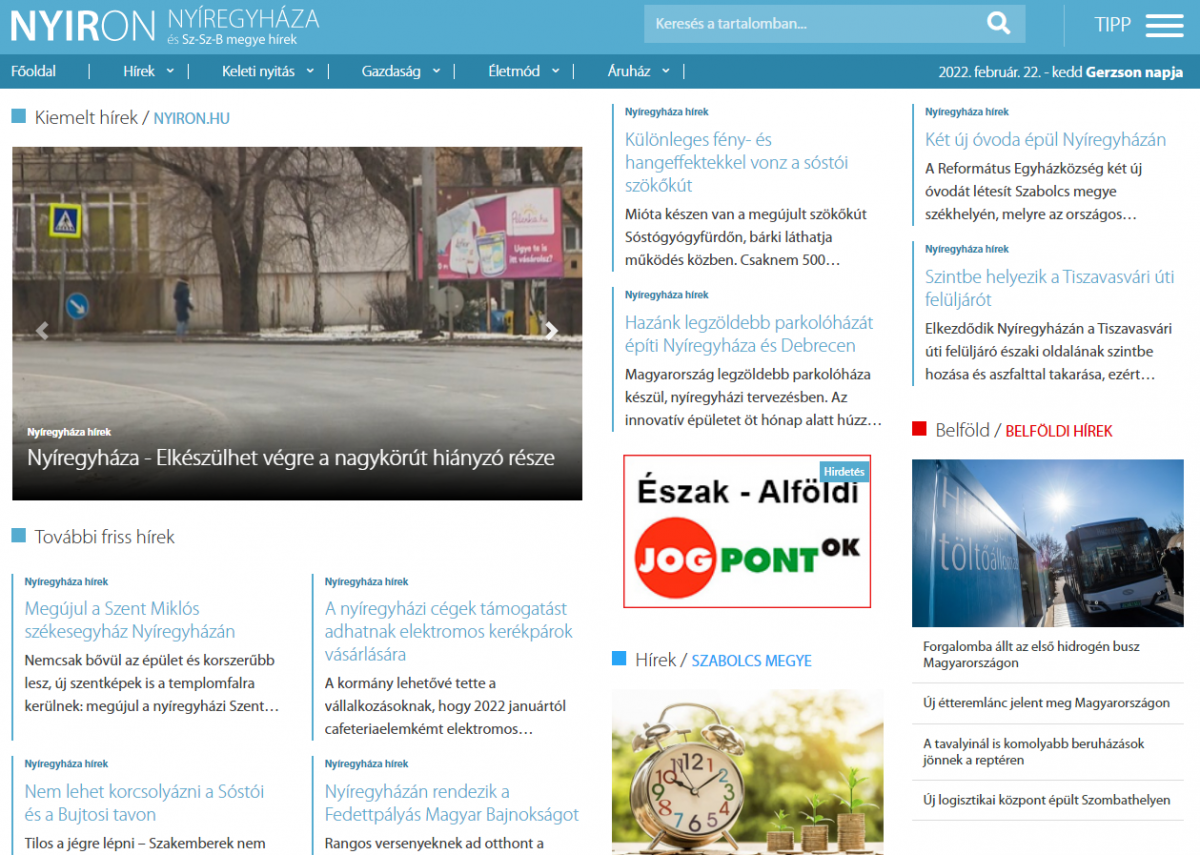The width and height of the screenshot is (1200, 855).
Task: Expand the Hírek dropdown
Action: (x=148, y=71)
